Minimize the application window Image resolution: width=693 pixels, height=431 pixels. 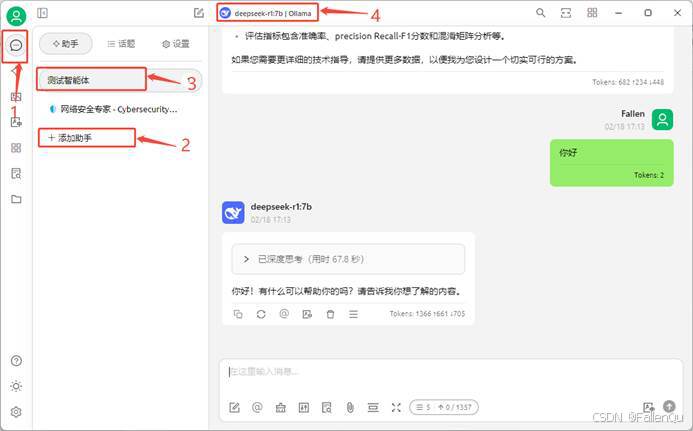619,13
